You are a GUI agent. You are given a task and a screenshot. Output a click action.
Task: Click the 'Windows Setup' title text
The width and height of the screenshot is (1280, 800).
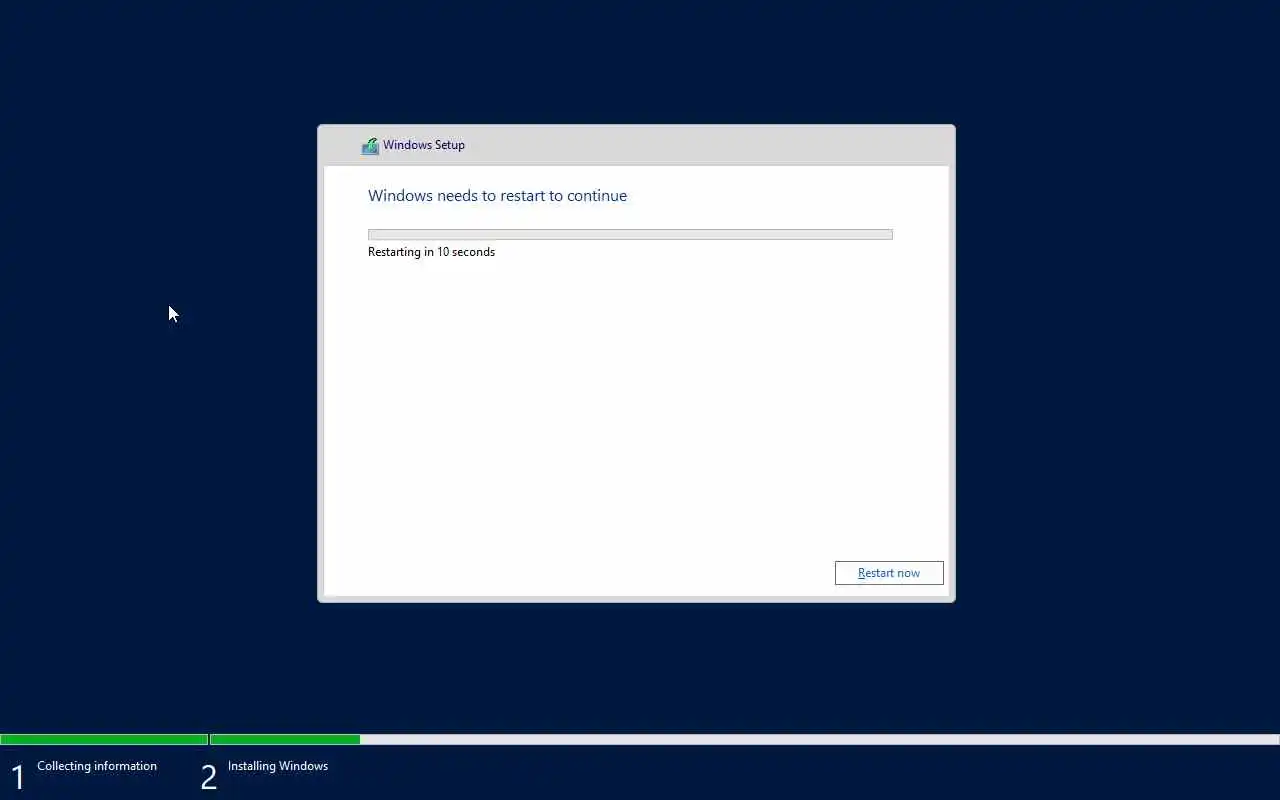(x=424, y=145)
